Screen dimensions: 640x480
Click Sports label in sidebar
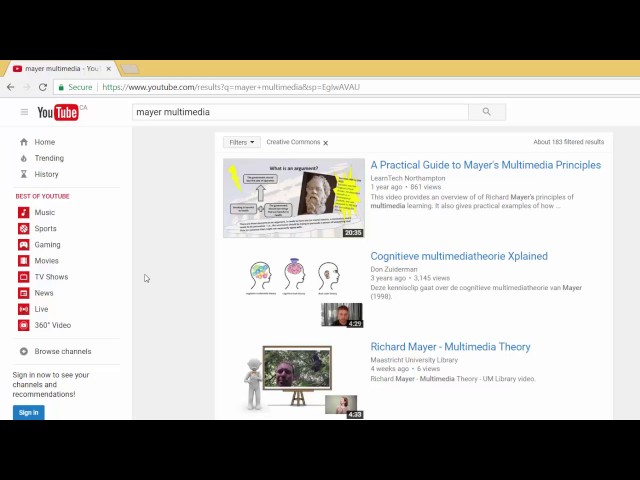click(x=45, y=229)
